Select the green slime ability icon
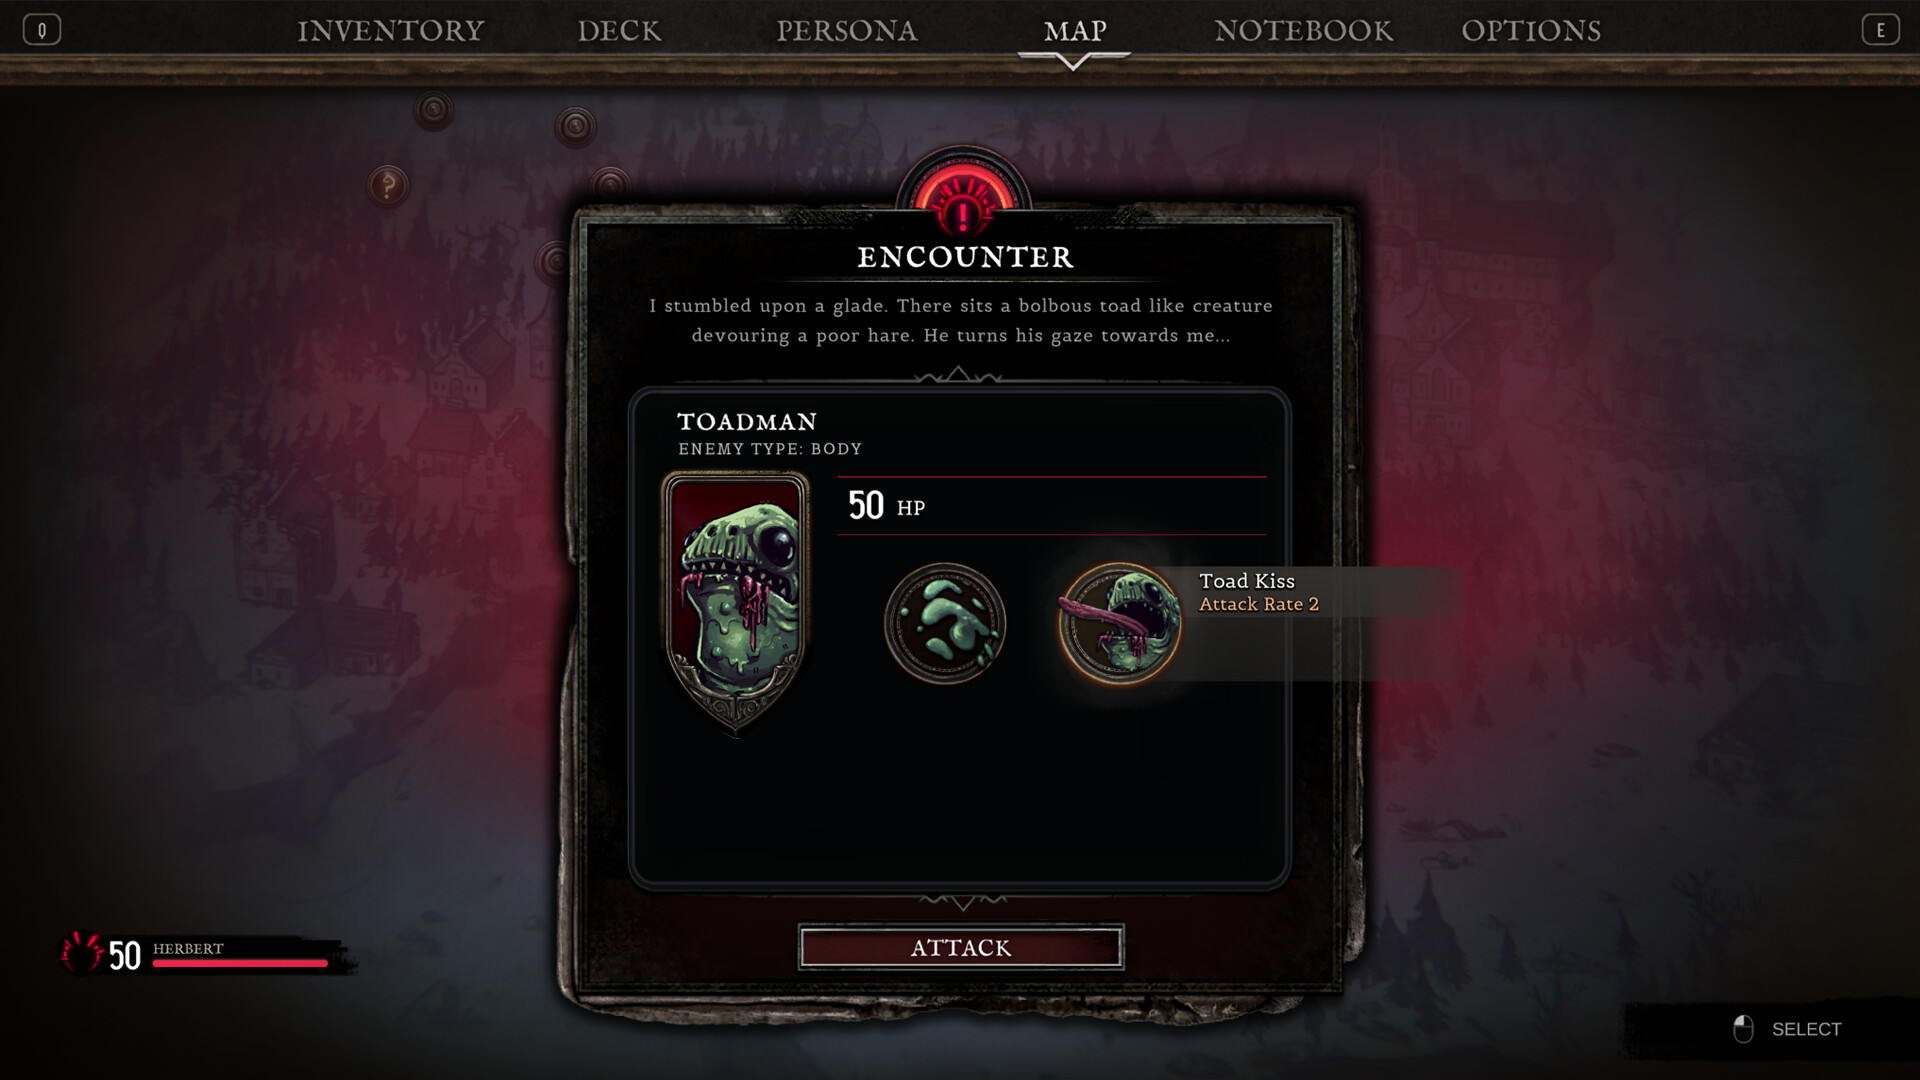The image size is (1920, 1080). click(x=945, y=624)
